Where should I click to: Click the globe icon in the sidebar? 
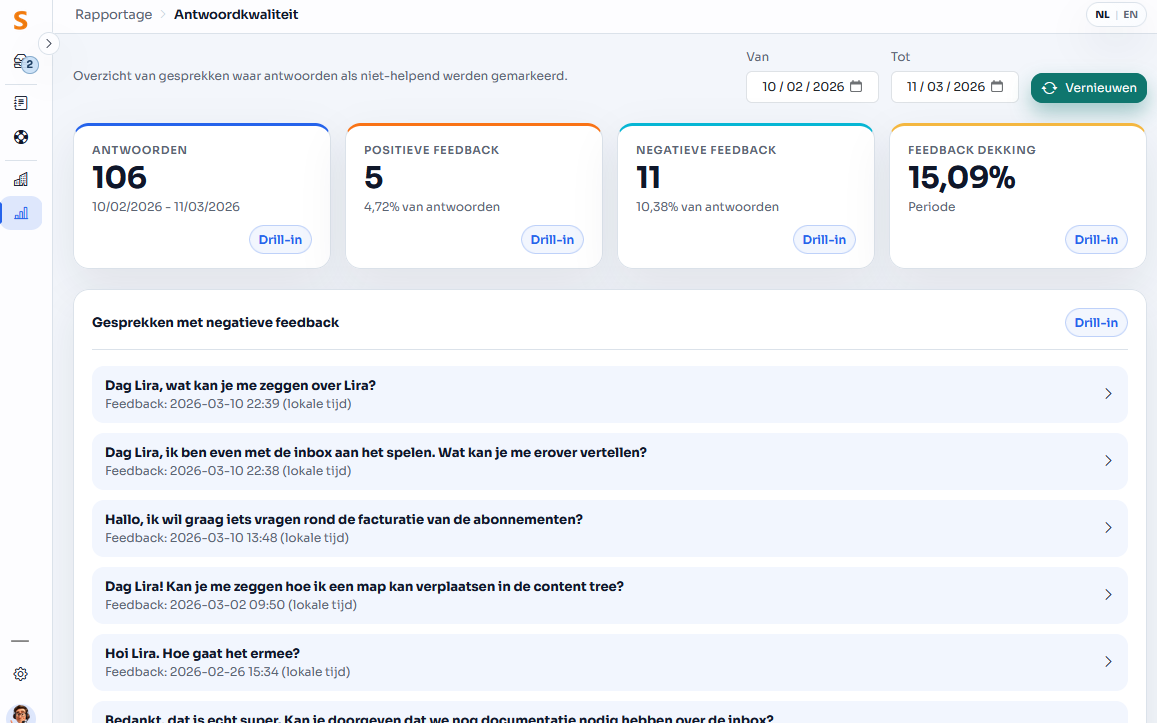[x=21, y=137]
